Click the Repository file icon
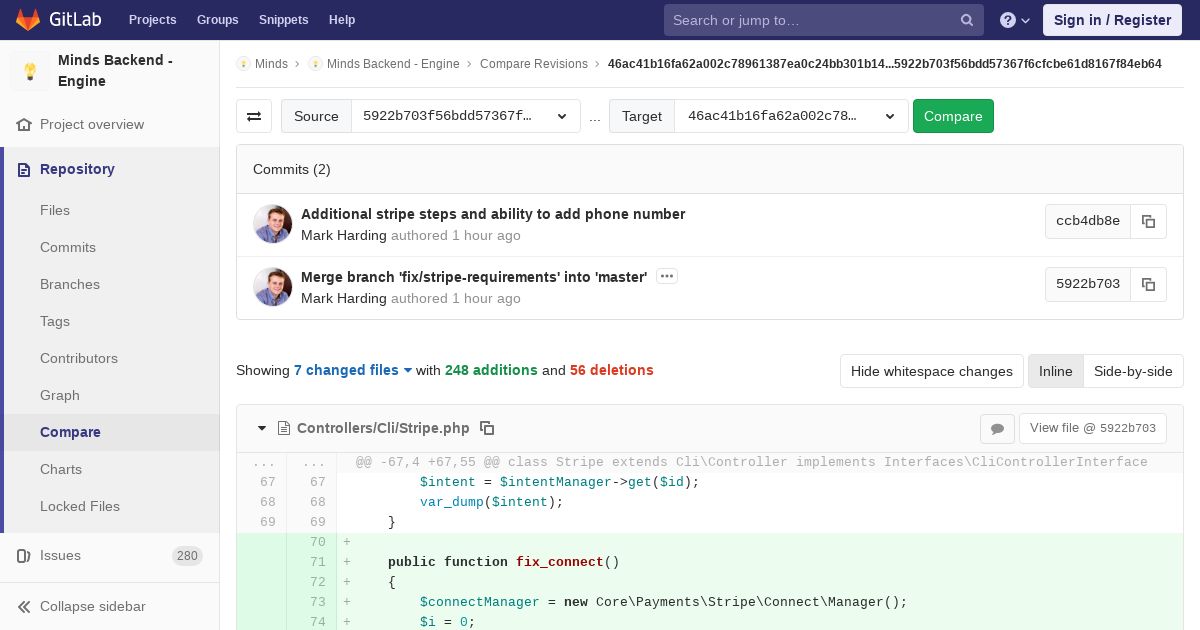This screenshot has width=1200, height=630. (x=24, y=170)
